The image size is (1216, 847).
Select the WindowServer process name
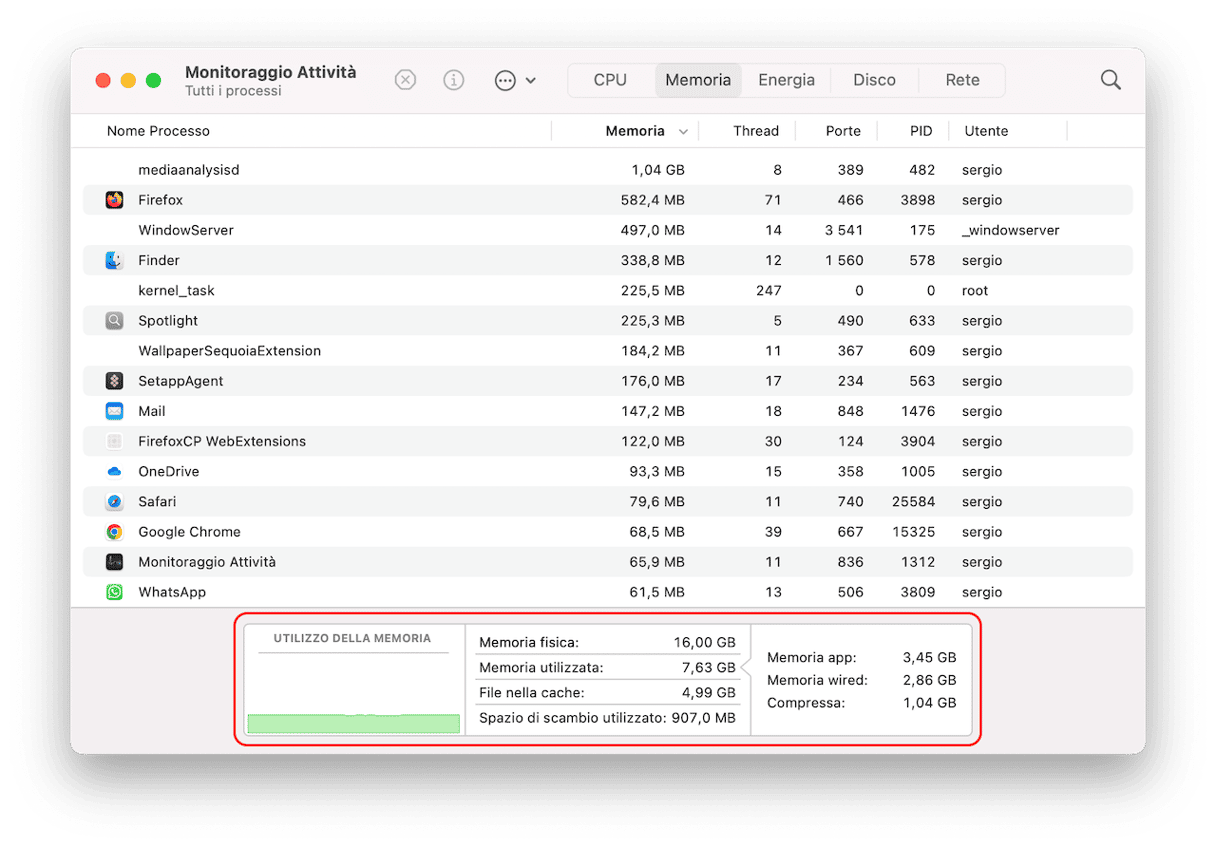tap(186, 230)
